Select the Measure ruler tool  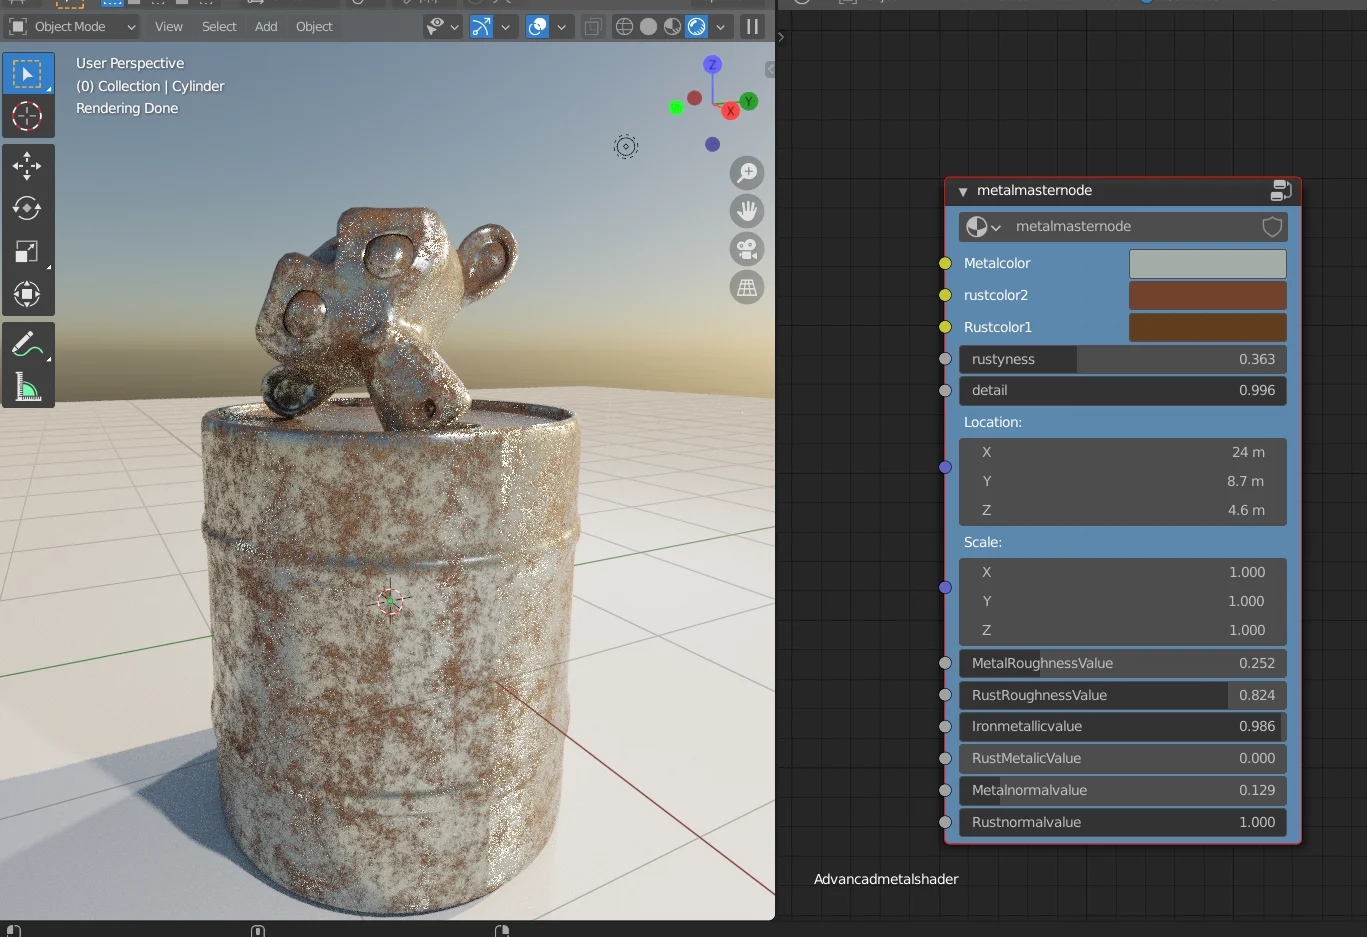point(27,387)
